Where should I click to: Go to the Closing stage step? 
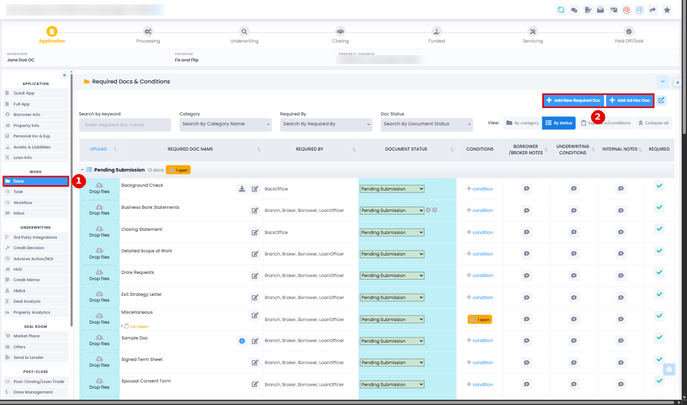(340, 35)
